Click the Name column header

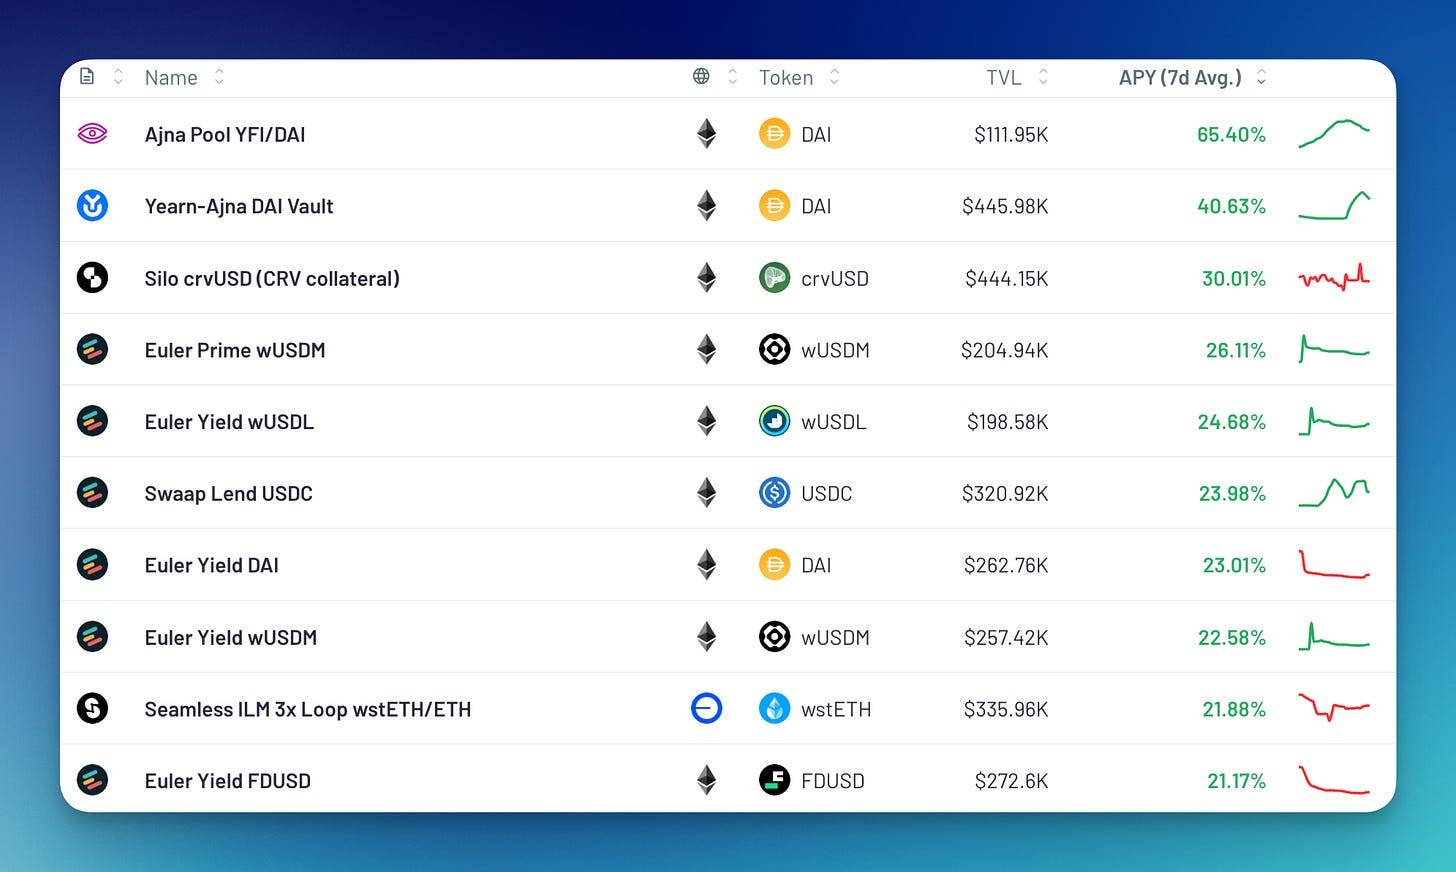pyautogui.click(x=171, y=78)
